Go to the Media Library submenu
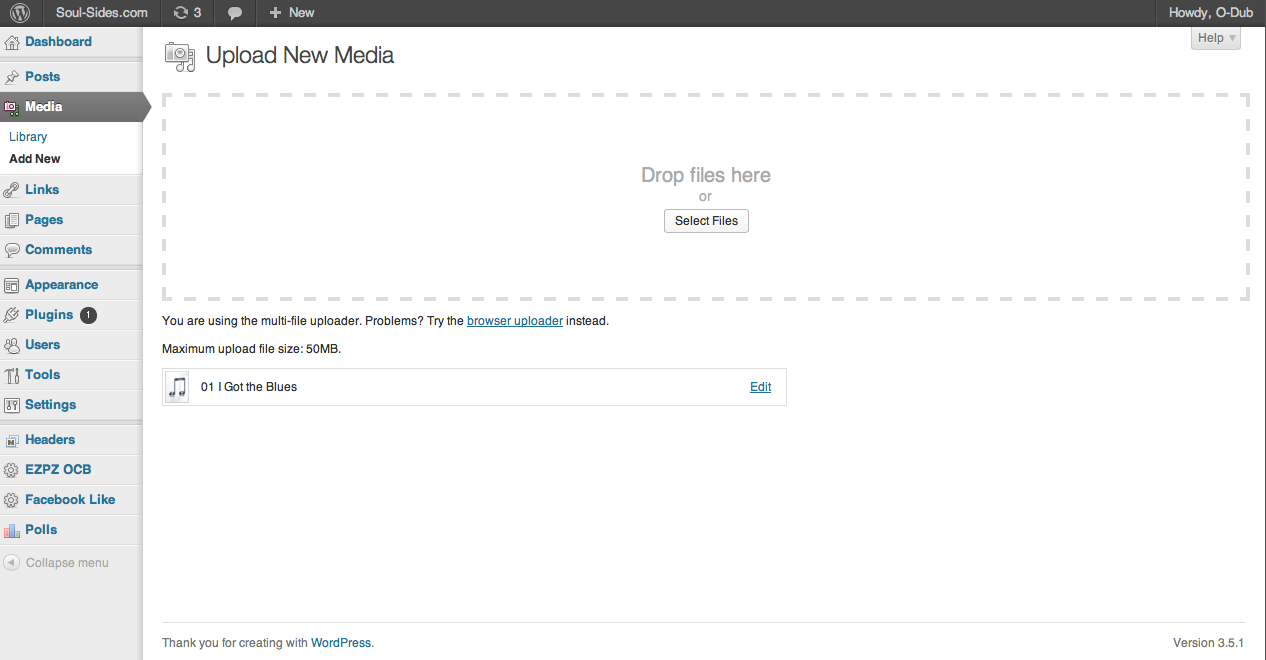The height and width of the screenshot is (660, 1266). (x=28, y=137)
